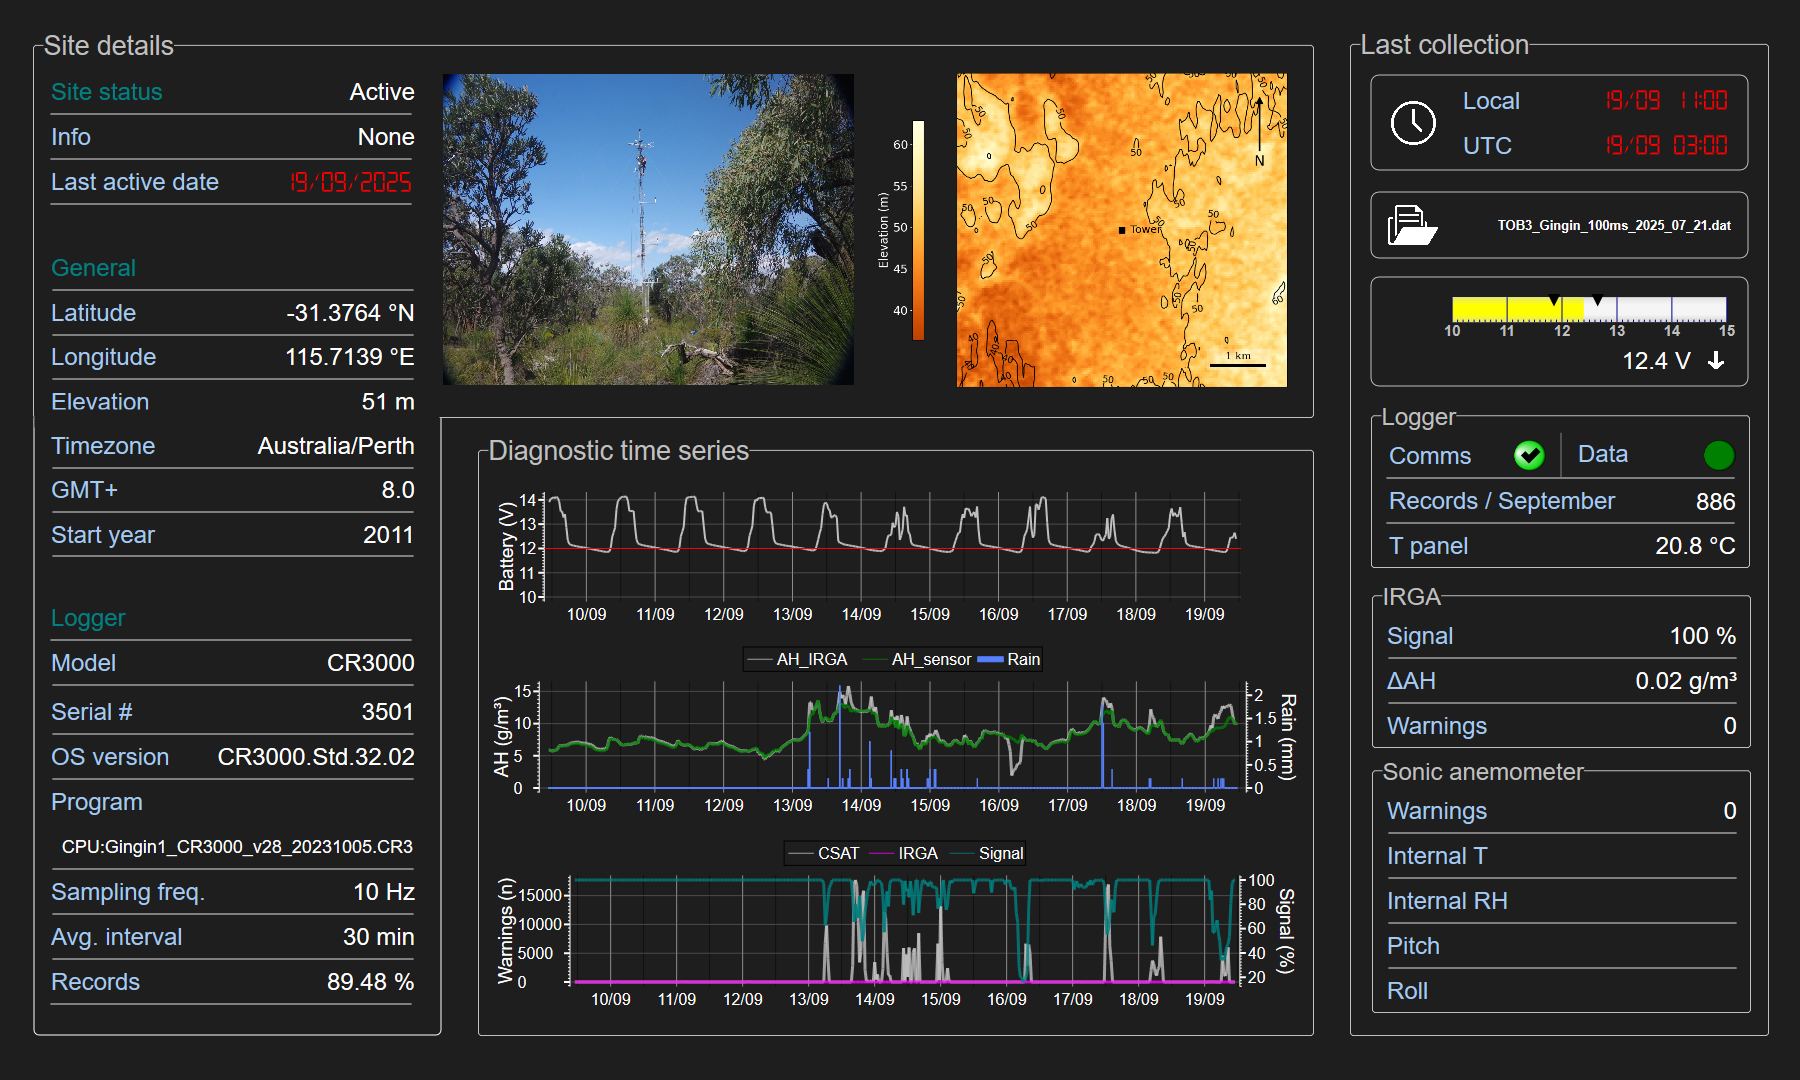Click the IRGA Warnings value 0
1800x1080 pixels.
[1730, 726]
